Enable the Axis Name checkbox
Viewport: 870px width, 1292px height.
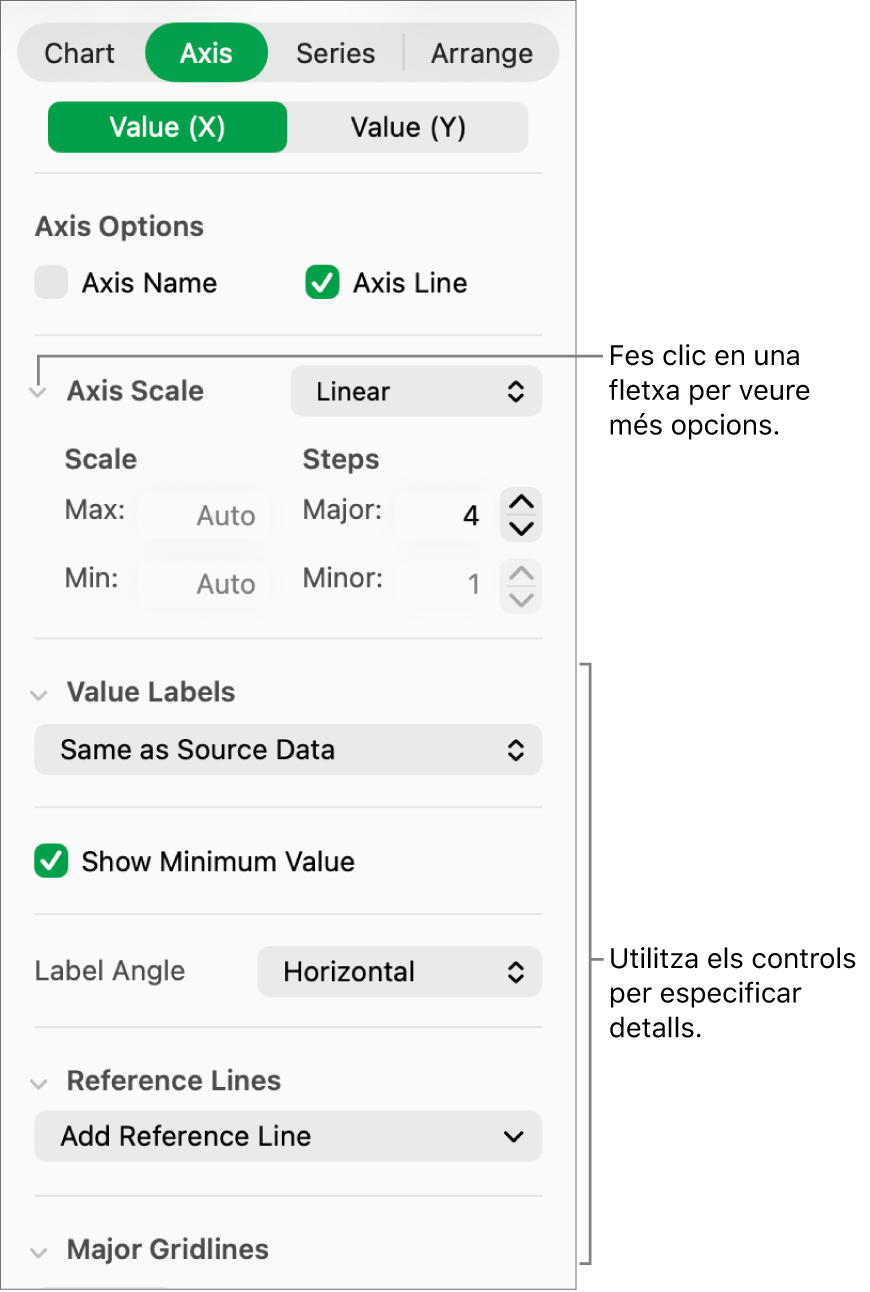(x=51, y=283)
